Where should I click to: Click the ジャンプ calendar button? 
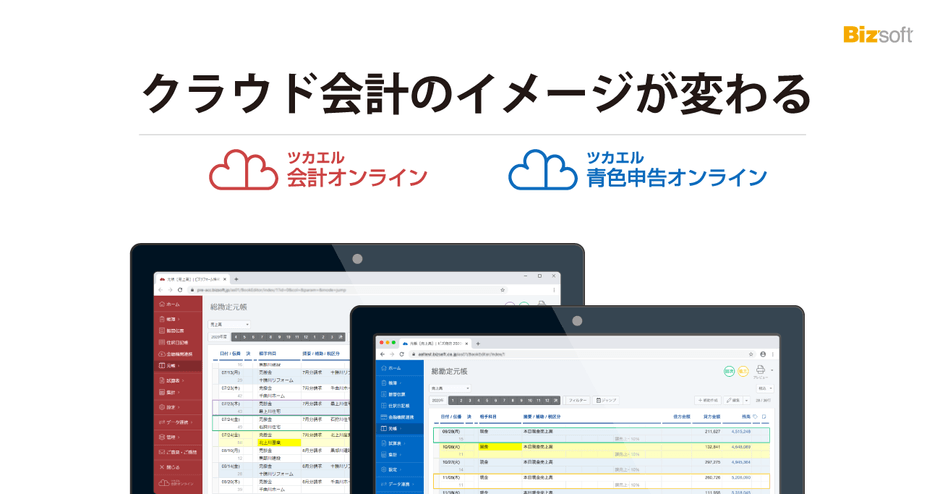[606, 400]
